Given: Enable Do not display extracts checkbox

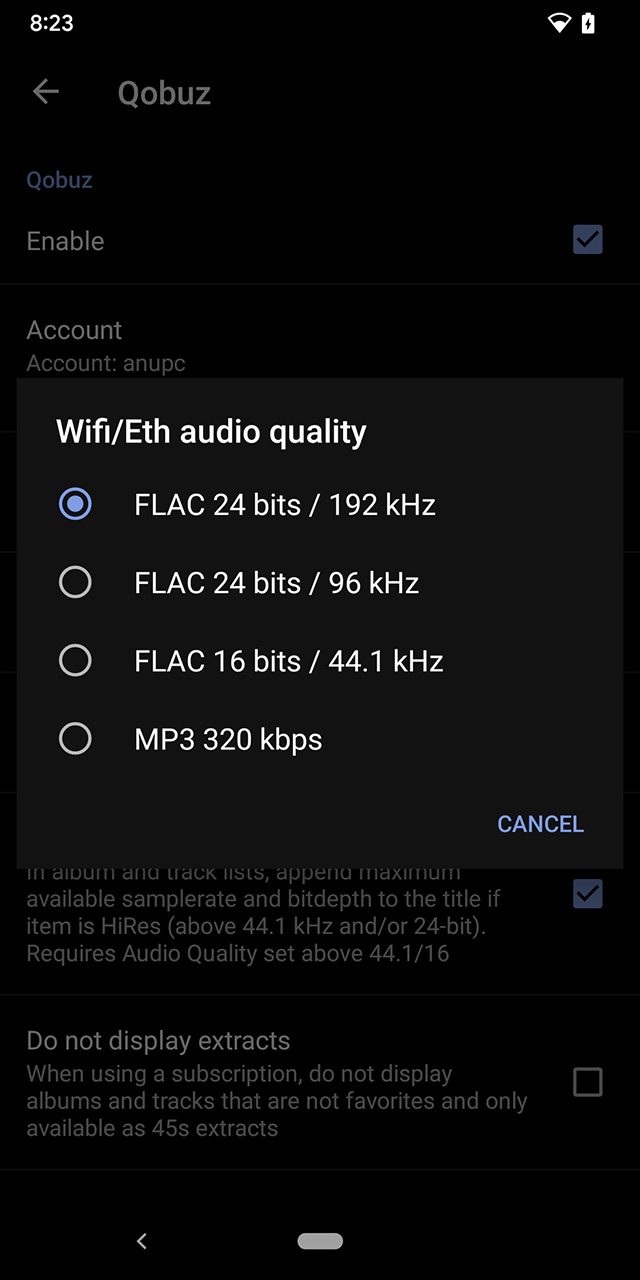Looking at the screenshot, I should pyautogui.click(x=587, y=1082).
